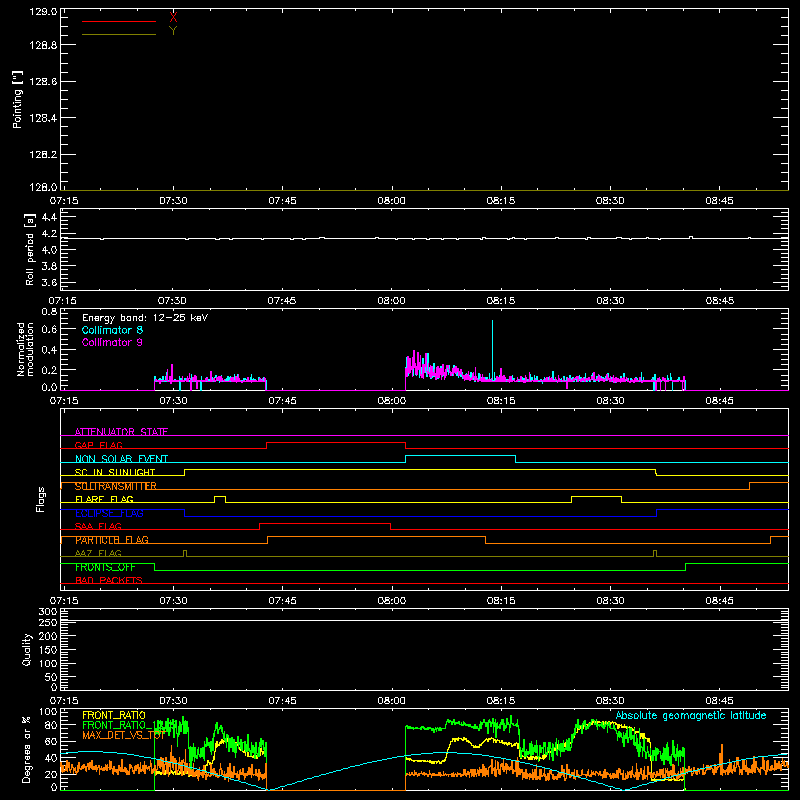Select the GAP_FLAG label
This screenshot has height=800, width=800.
click(x=98, y=445)
